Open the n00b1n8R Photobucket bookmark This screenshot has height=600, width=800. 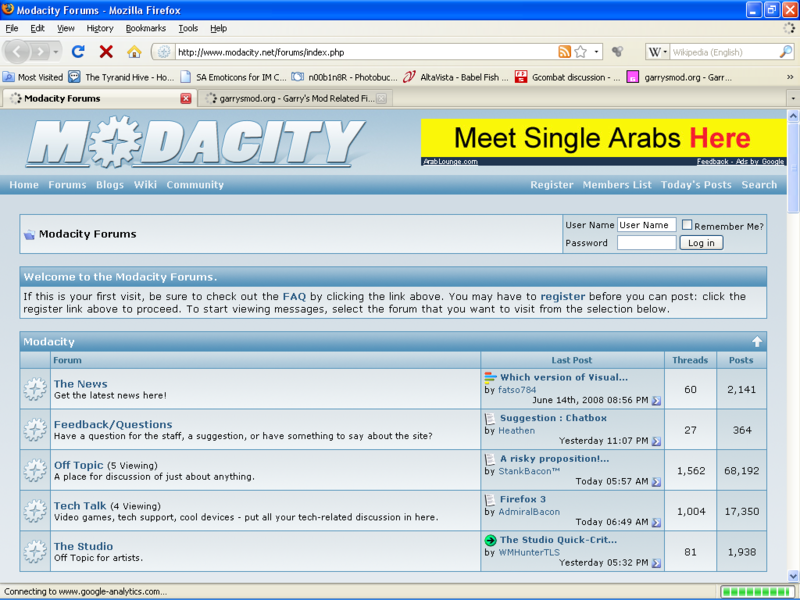click(344, 78)
